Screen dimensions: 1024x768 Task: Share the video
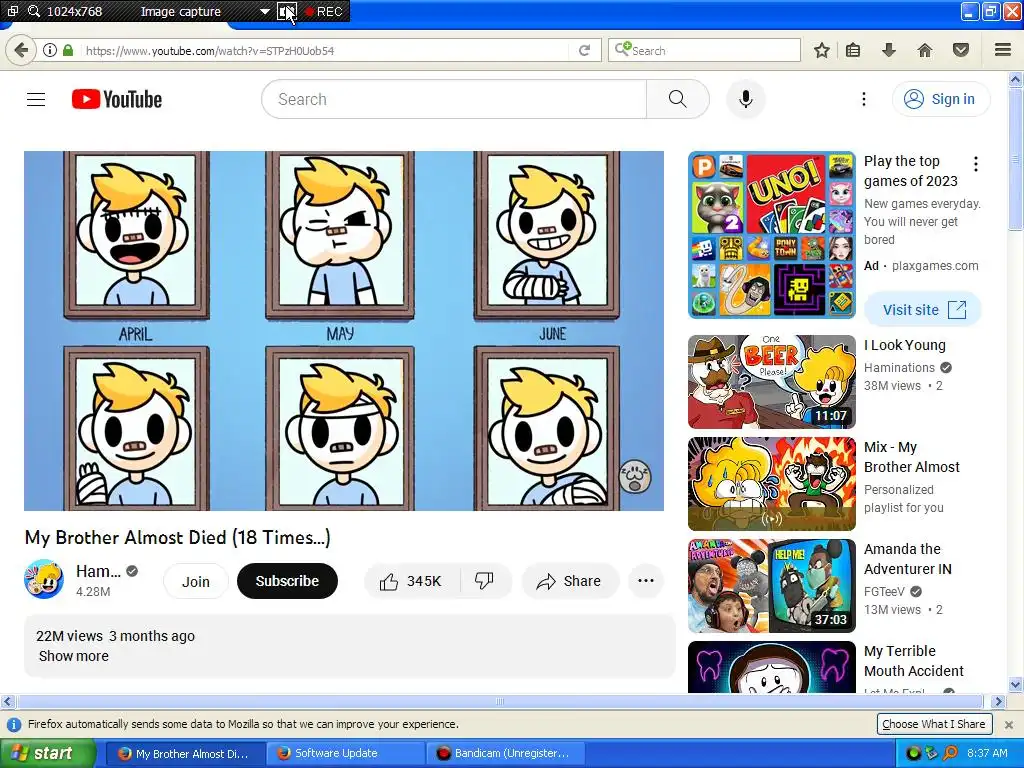pos(569,581)
